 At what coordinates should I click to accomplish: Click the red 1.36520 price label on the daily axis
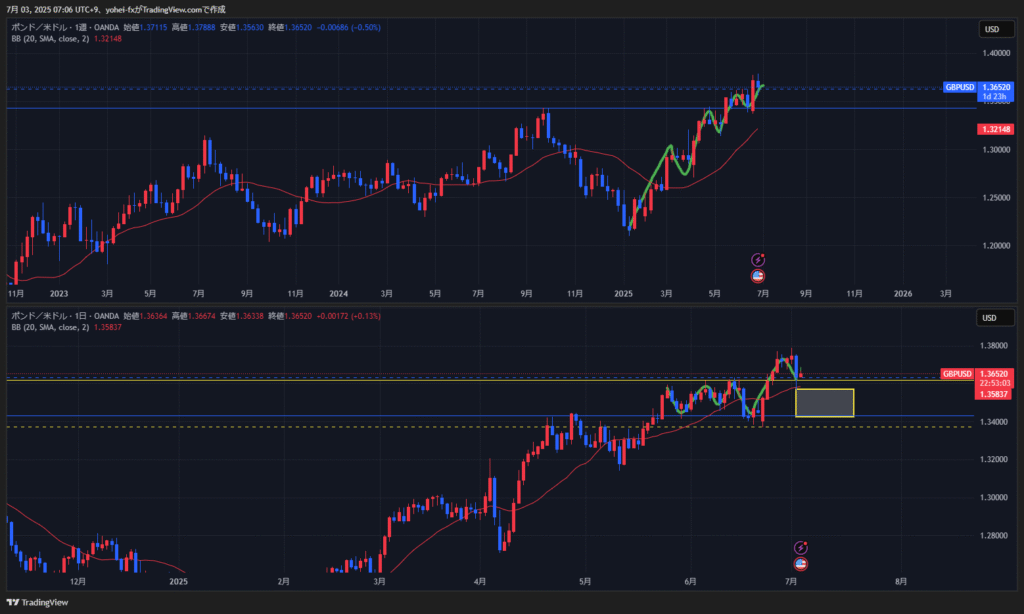pos(994,374)
